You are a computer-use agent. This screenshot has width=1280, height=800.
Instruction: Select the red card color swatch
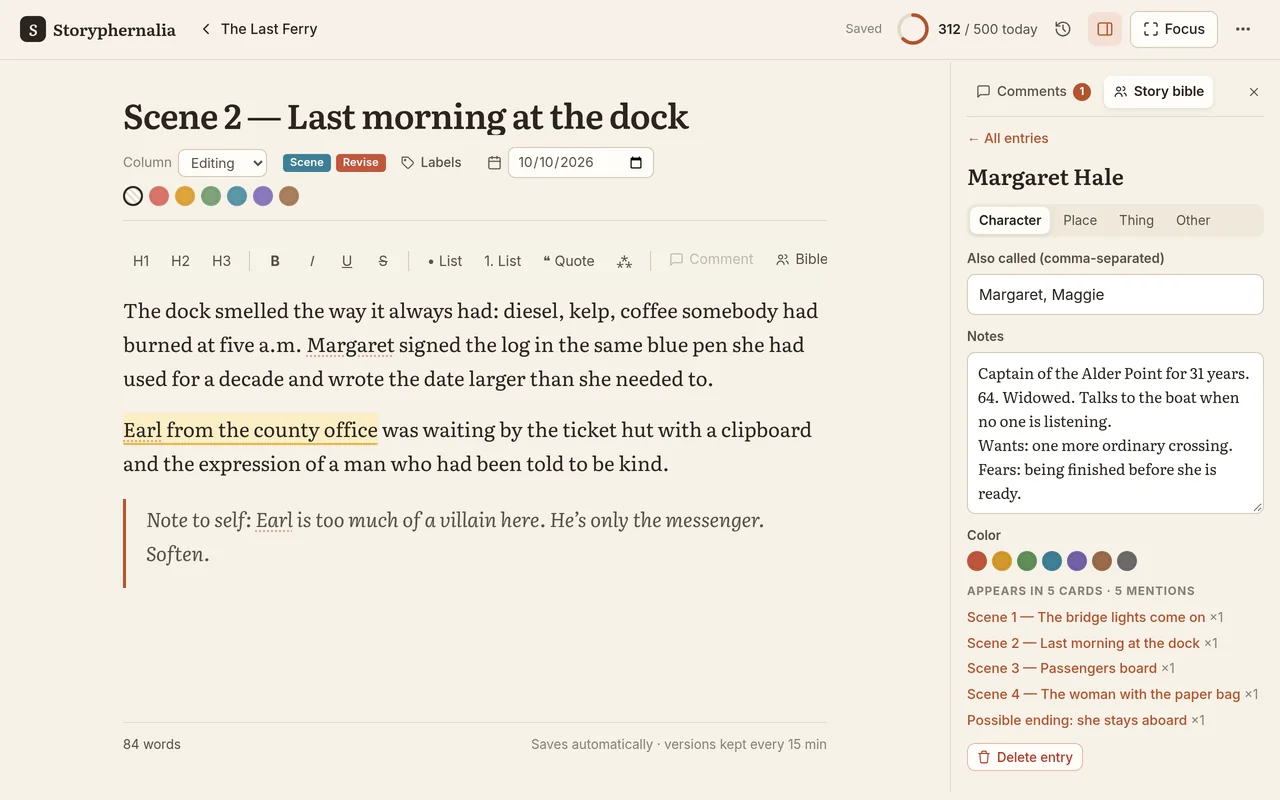coord(159,196)
